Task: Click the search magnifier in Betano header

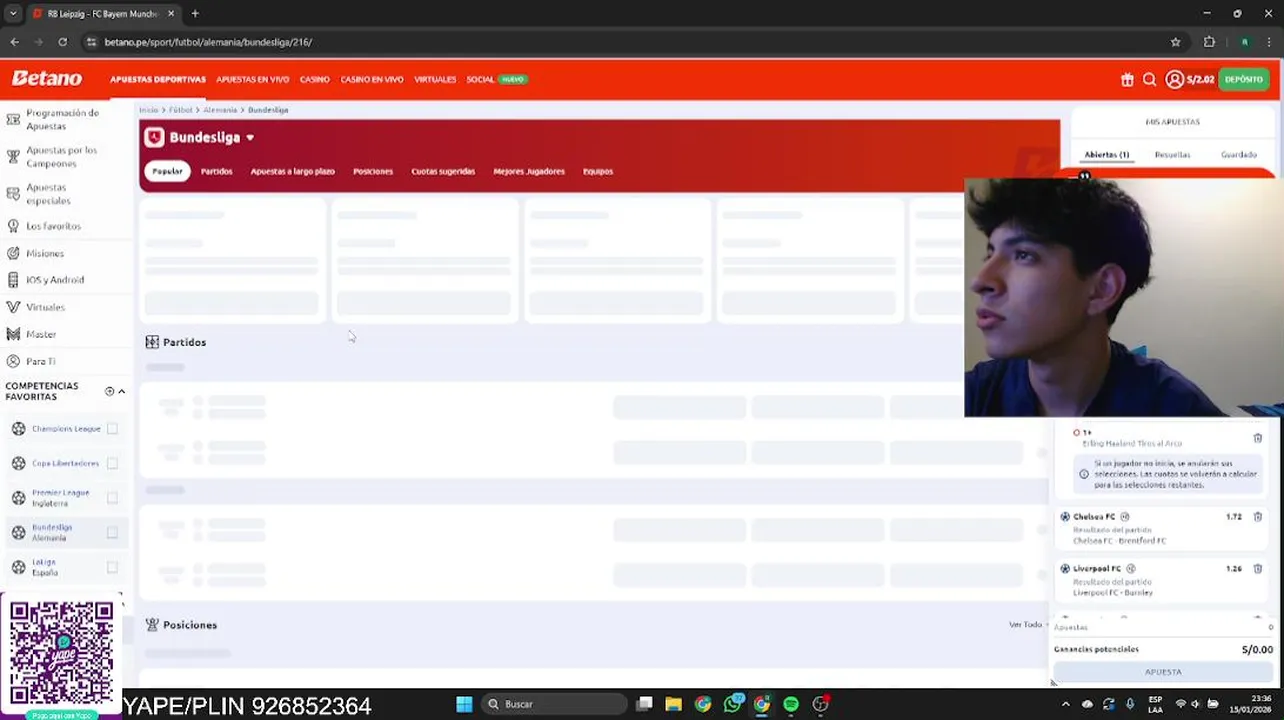Action: click(x=1149, y=79)
